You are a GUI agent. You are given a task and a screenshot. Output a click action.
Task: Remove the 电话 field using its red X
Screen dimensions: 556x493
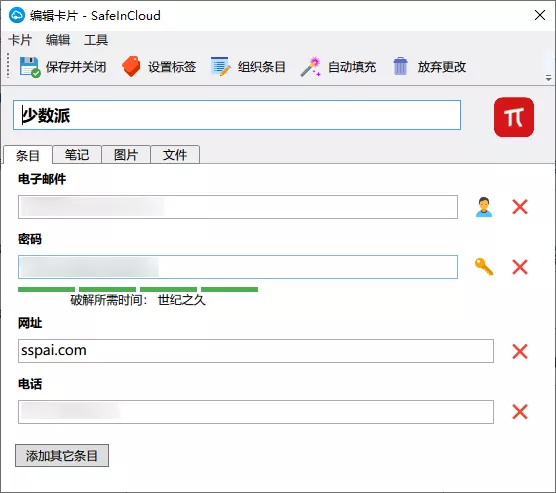point(520,412)
